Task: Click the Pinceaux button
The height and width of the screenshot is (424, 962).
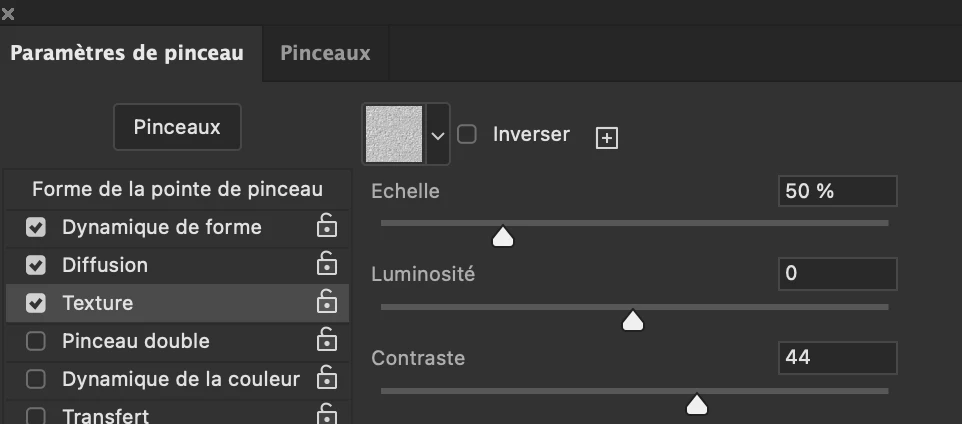Action: coord(177,127)
